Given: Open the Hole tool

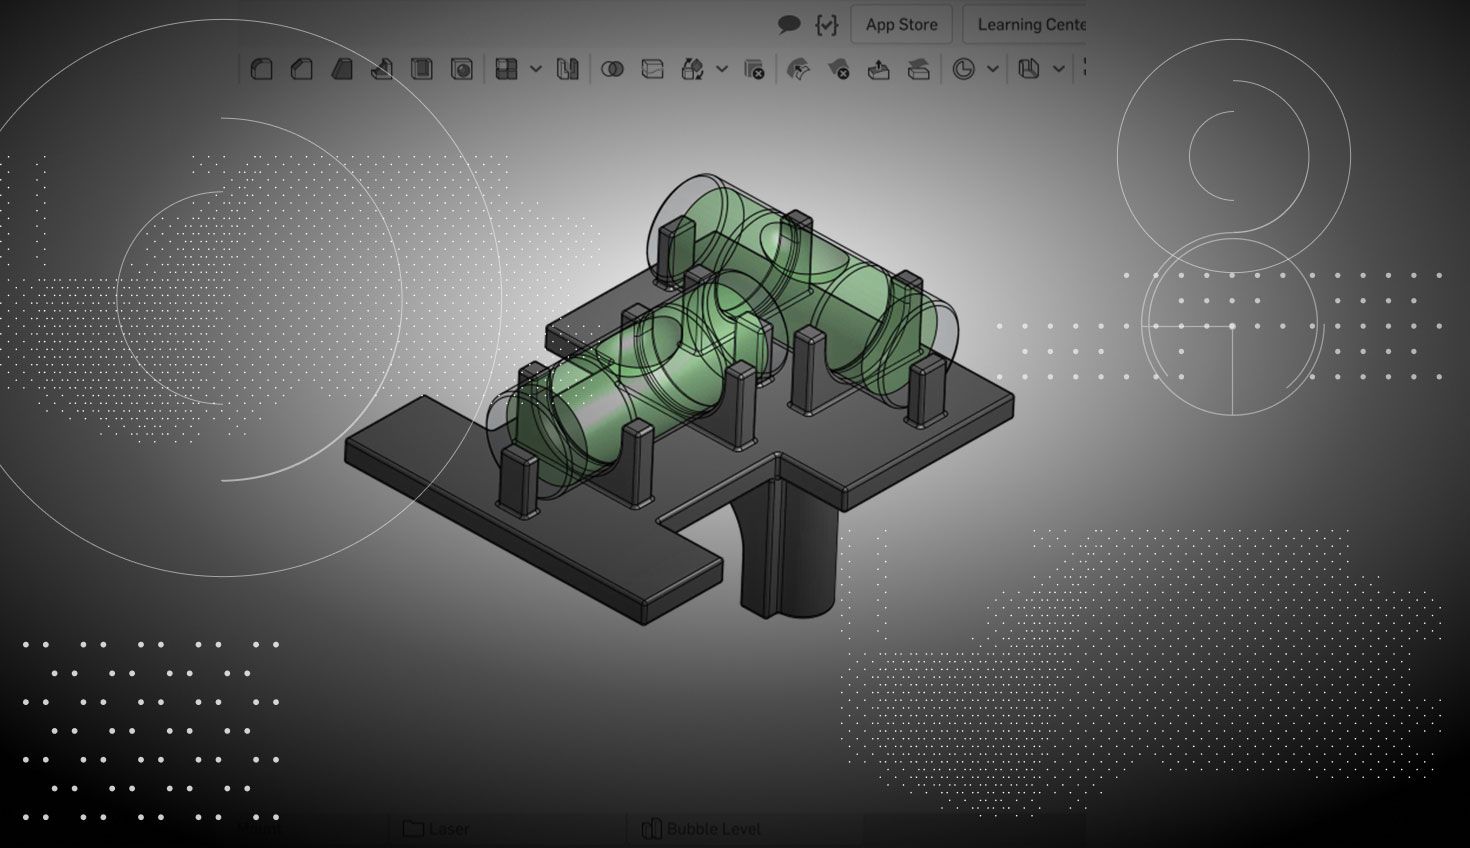Looking at the screenshot, I should 461,69.
